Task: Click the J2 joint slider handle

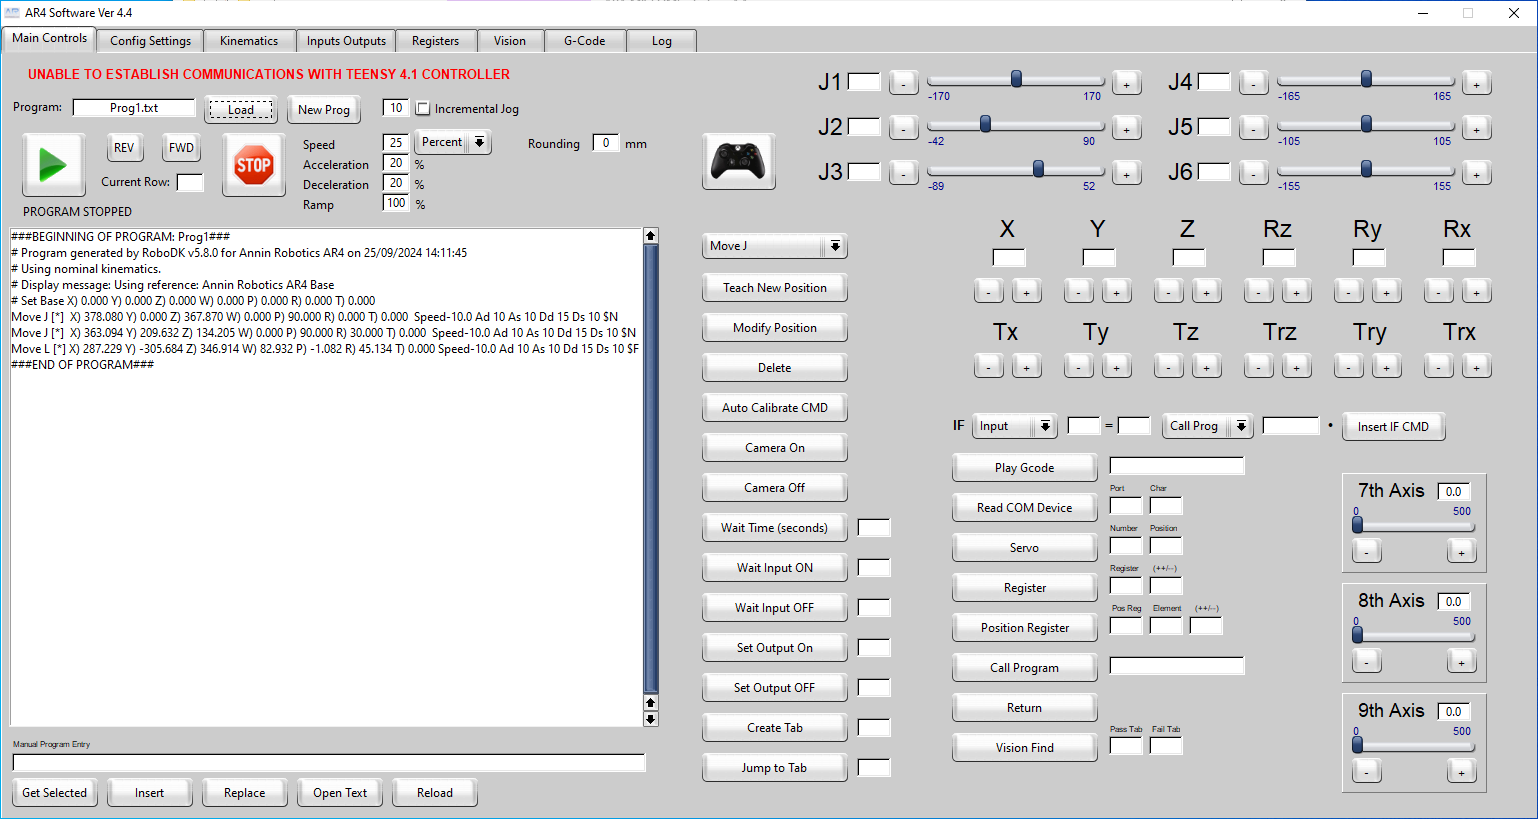Action: [x=985, y=124]
